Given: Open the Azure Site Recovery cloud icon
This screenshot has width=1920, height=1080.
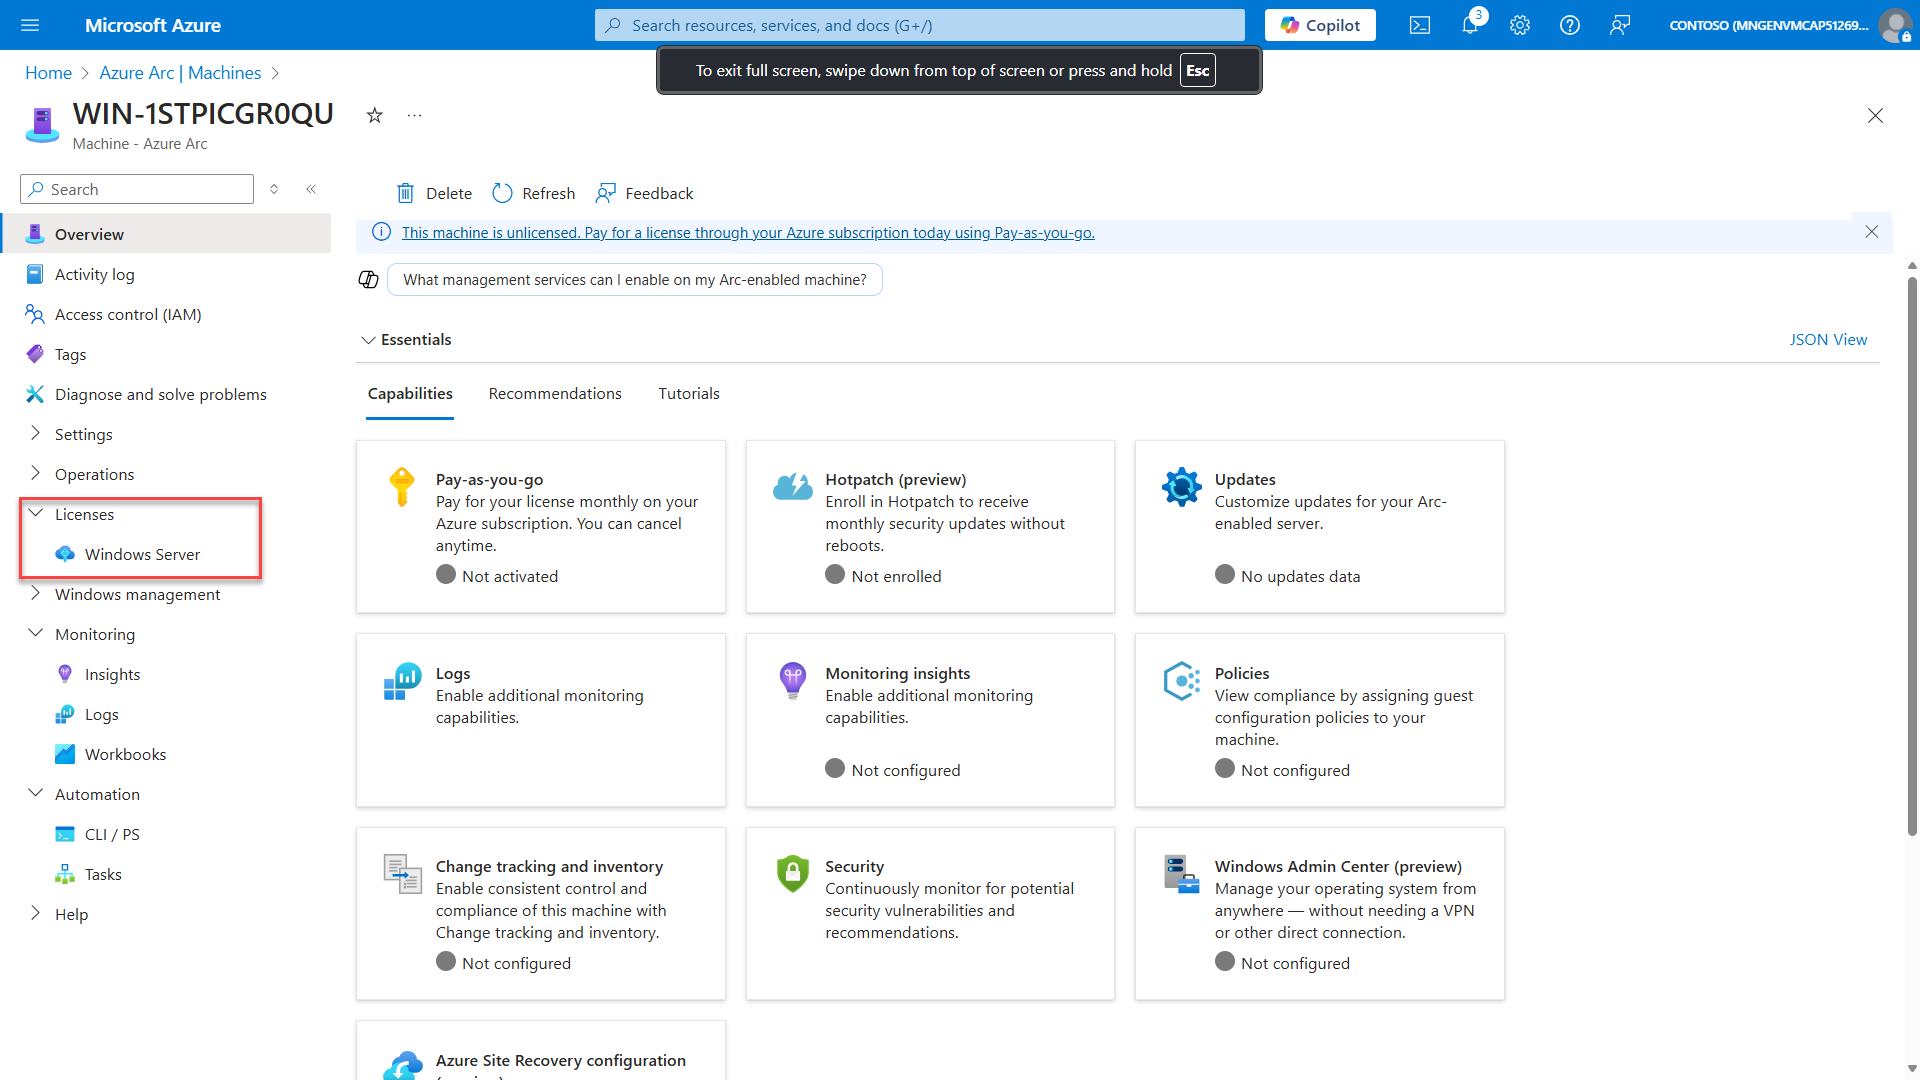Looking at the screenshot, I should tap(403, 1064).
